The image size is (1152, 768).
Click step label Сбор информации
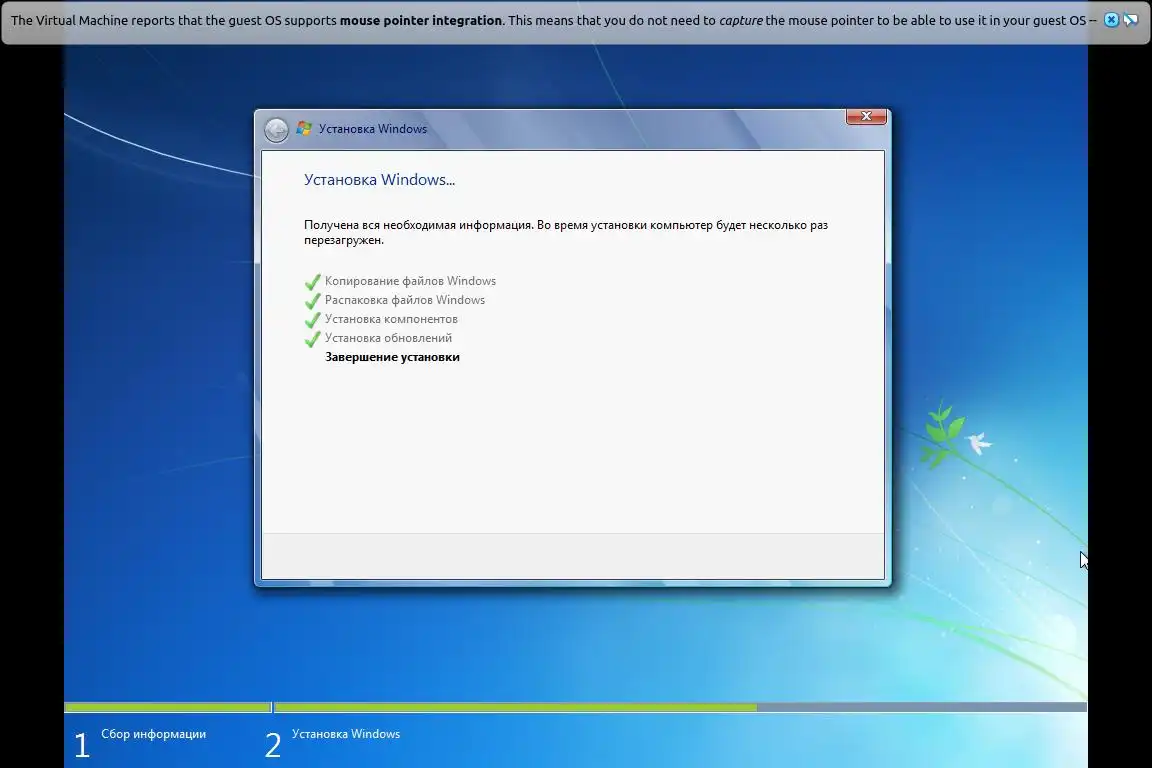[x=154, y=733]
